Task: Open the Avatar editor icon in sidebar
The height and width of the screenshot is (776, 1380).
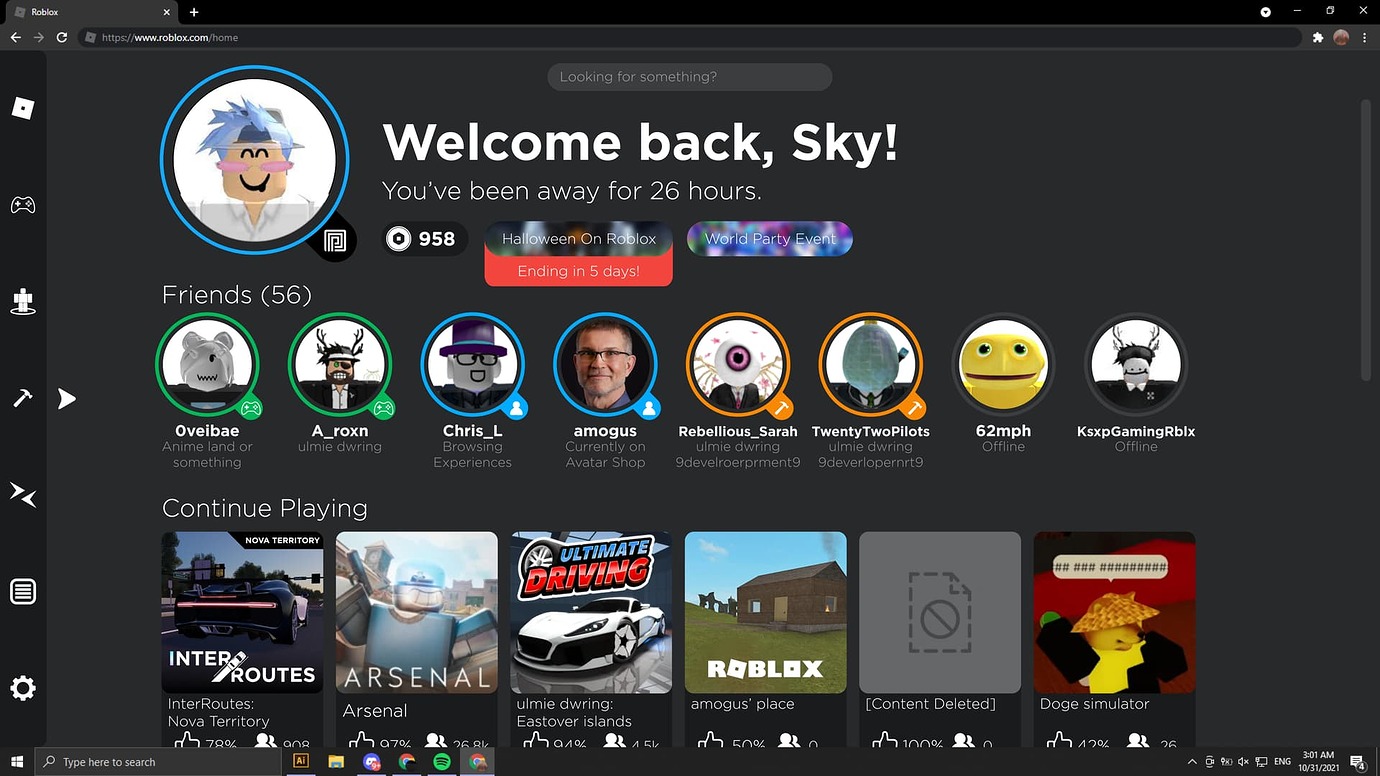Action: 22,301
